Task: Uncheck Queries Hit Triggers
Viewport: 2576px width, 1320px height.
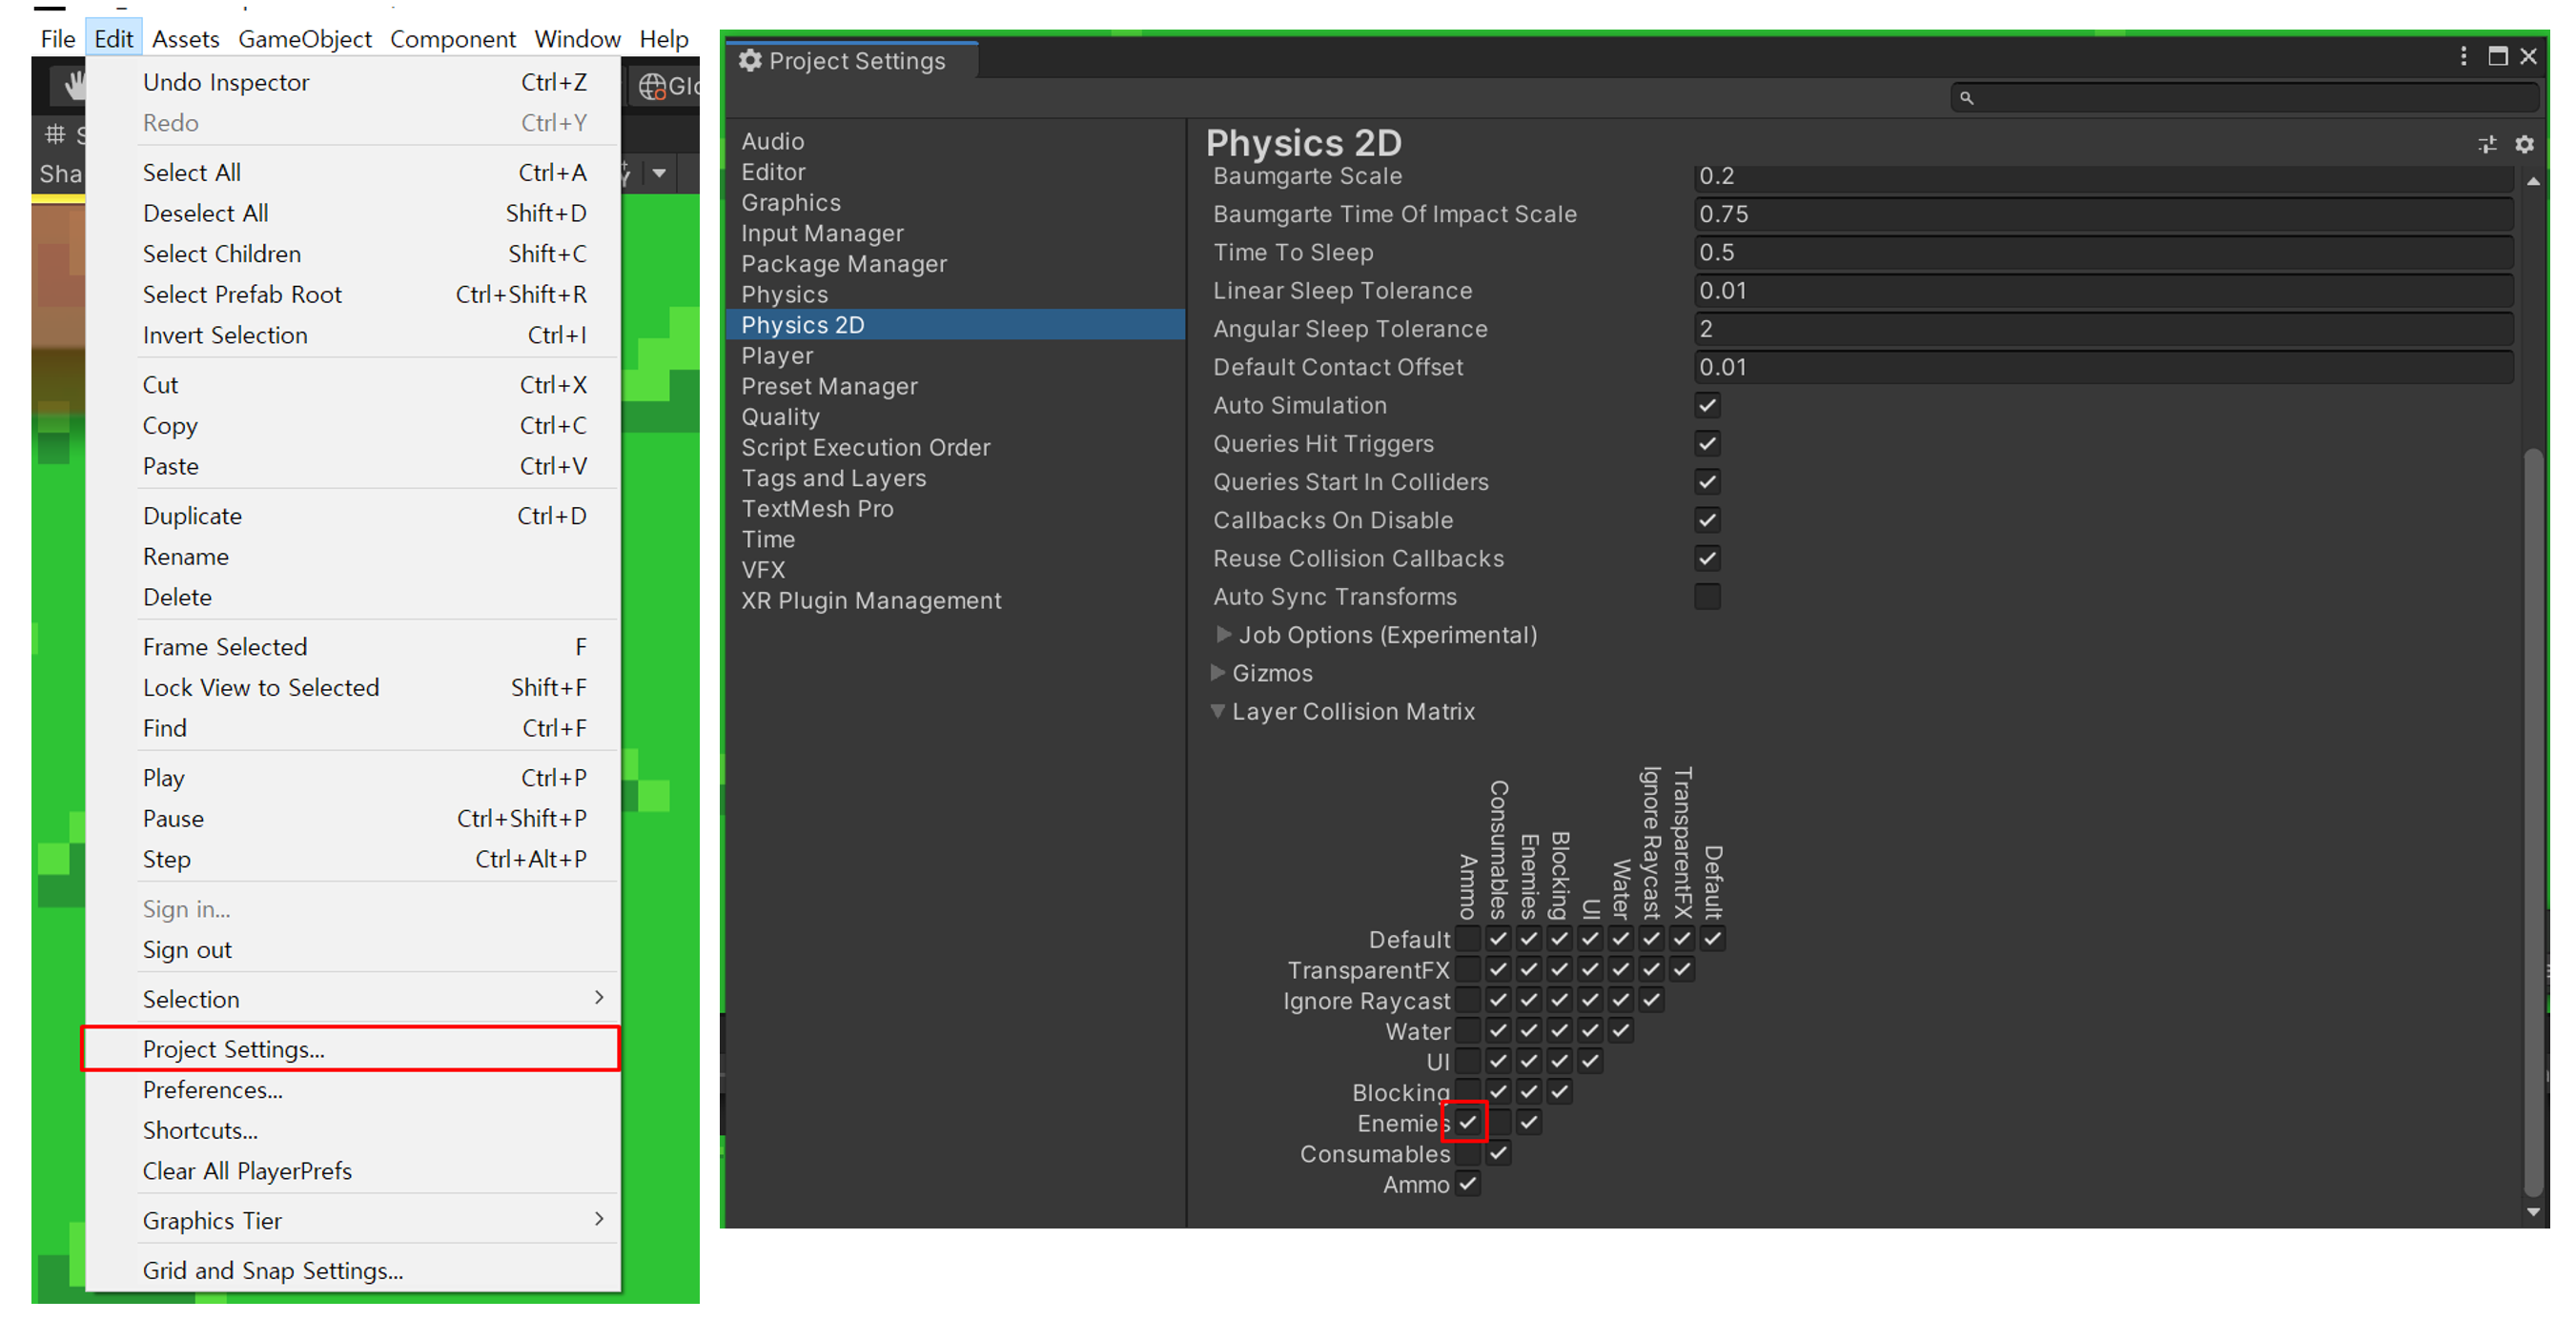Action: point(1707,444)
